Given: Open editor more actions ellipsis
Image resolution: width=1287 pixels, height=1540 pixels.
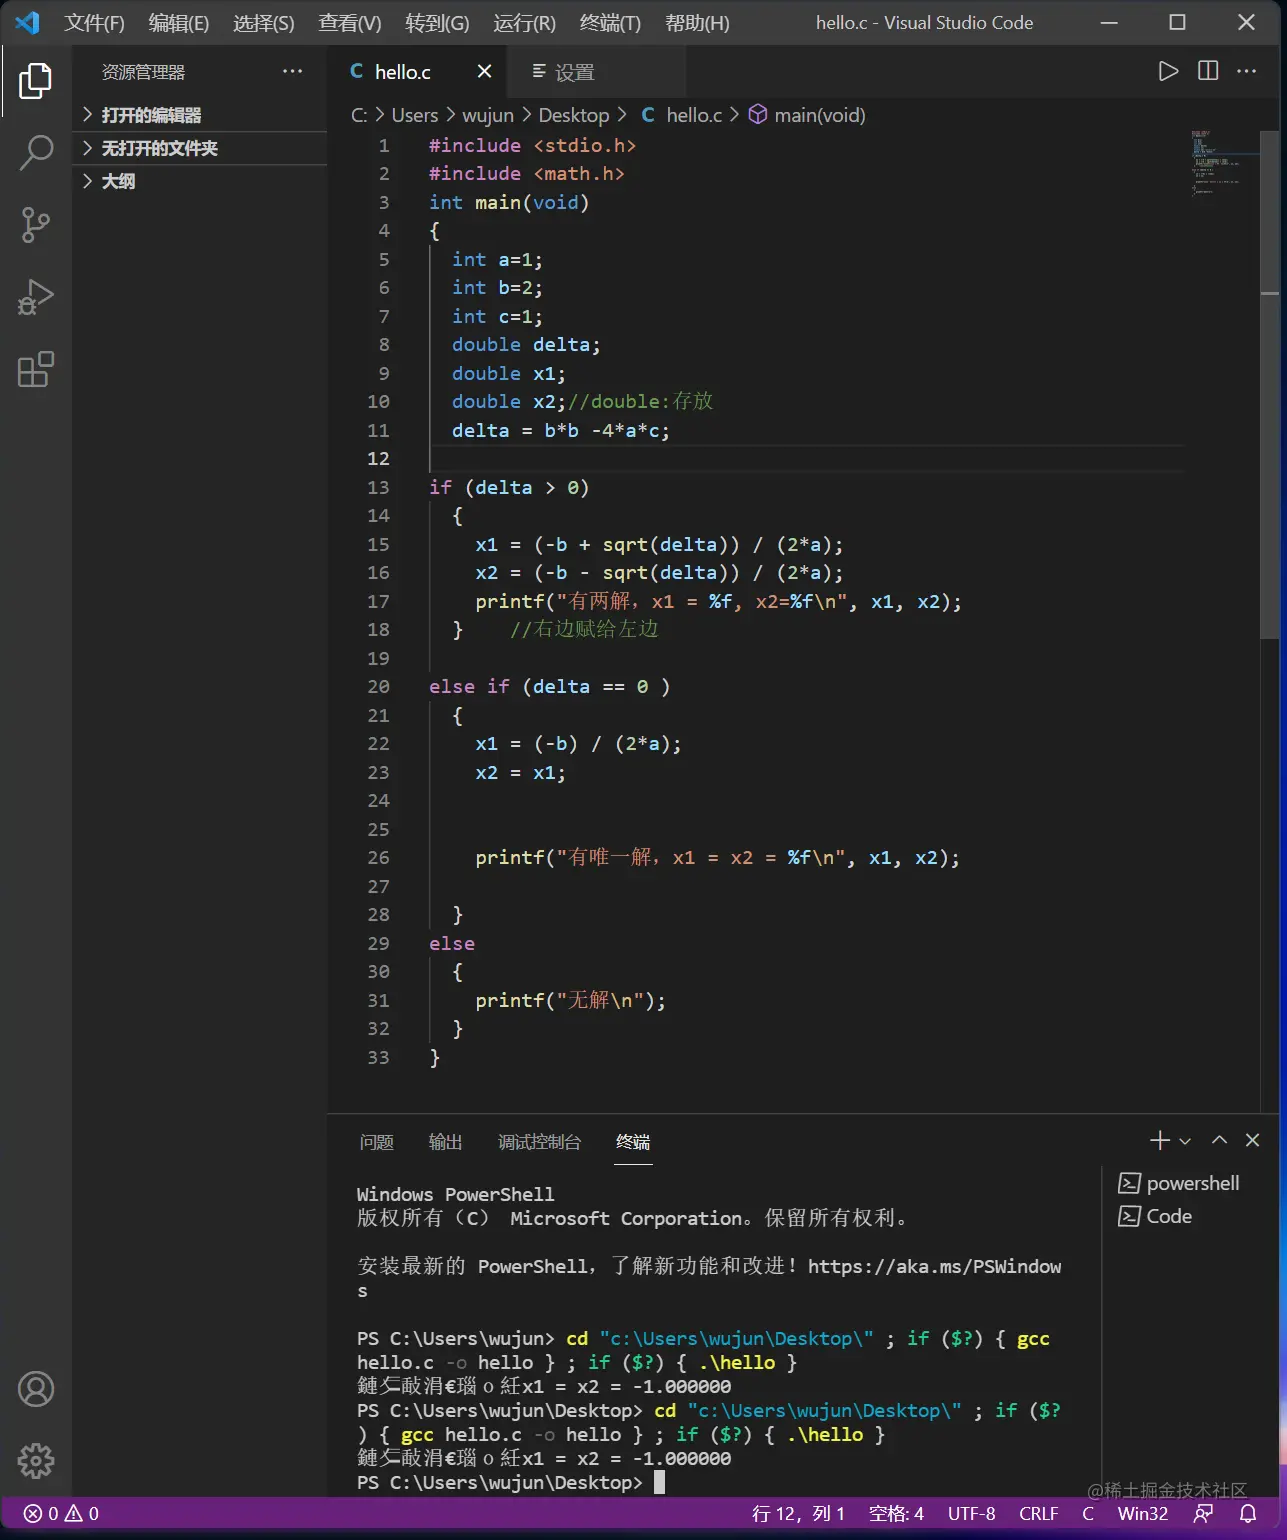Looking at the screenshot, I should click(x=1246, y=71).
